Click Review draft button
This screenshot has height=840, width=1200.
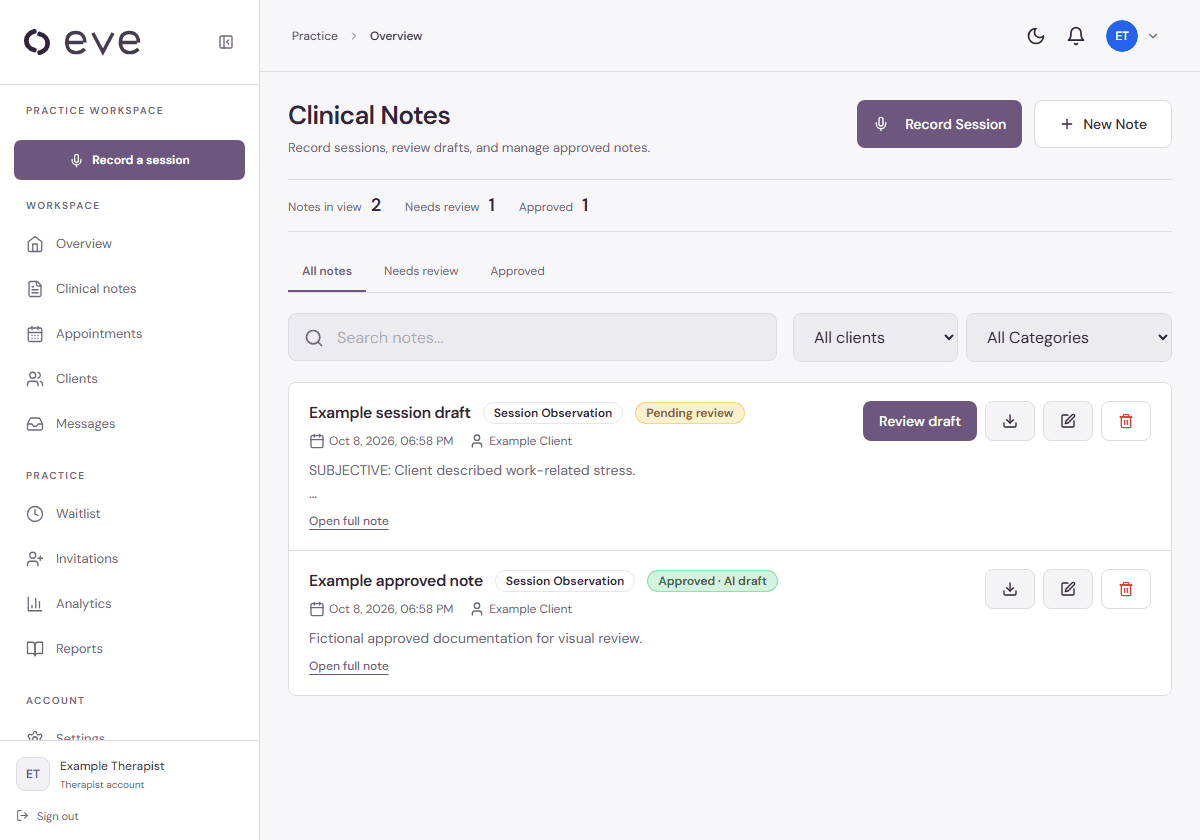(920, 421)
